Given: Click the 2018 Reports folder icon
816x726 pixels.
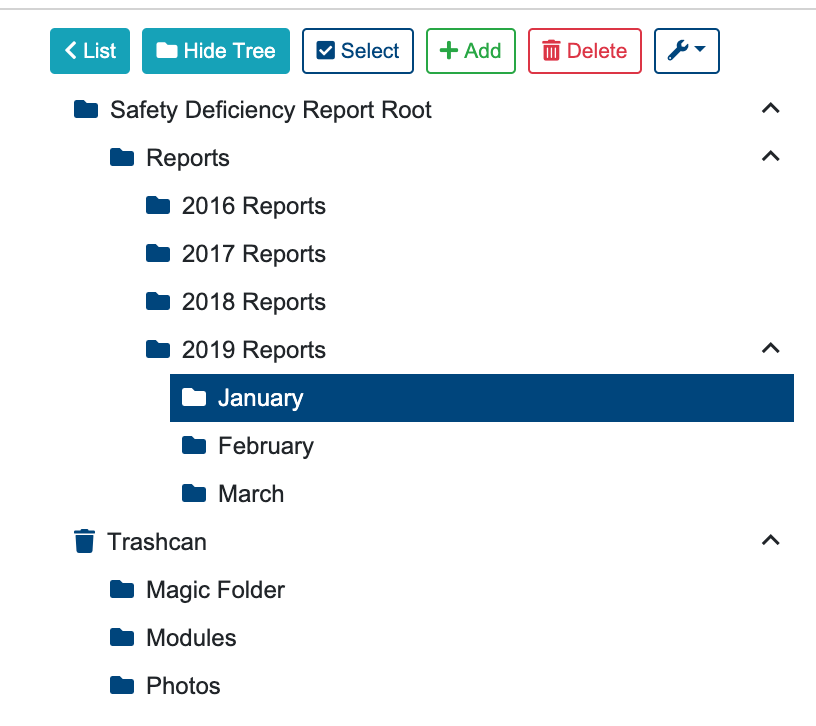Looking at the screenshot, I should coord(158,301).
